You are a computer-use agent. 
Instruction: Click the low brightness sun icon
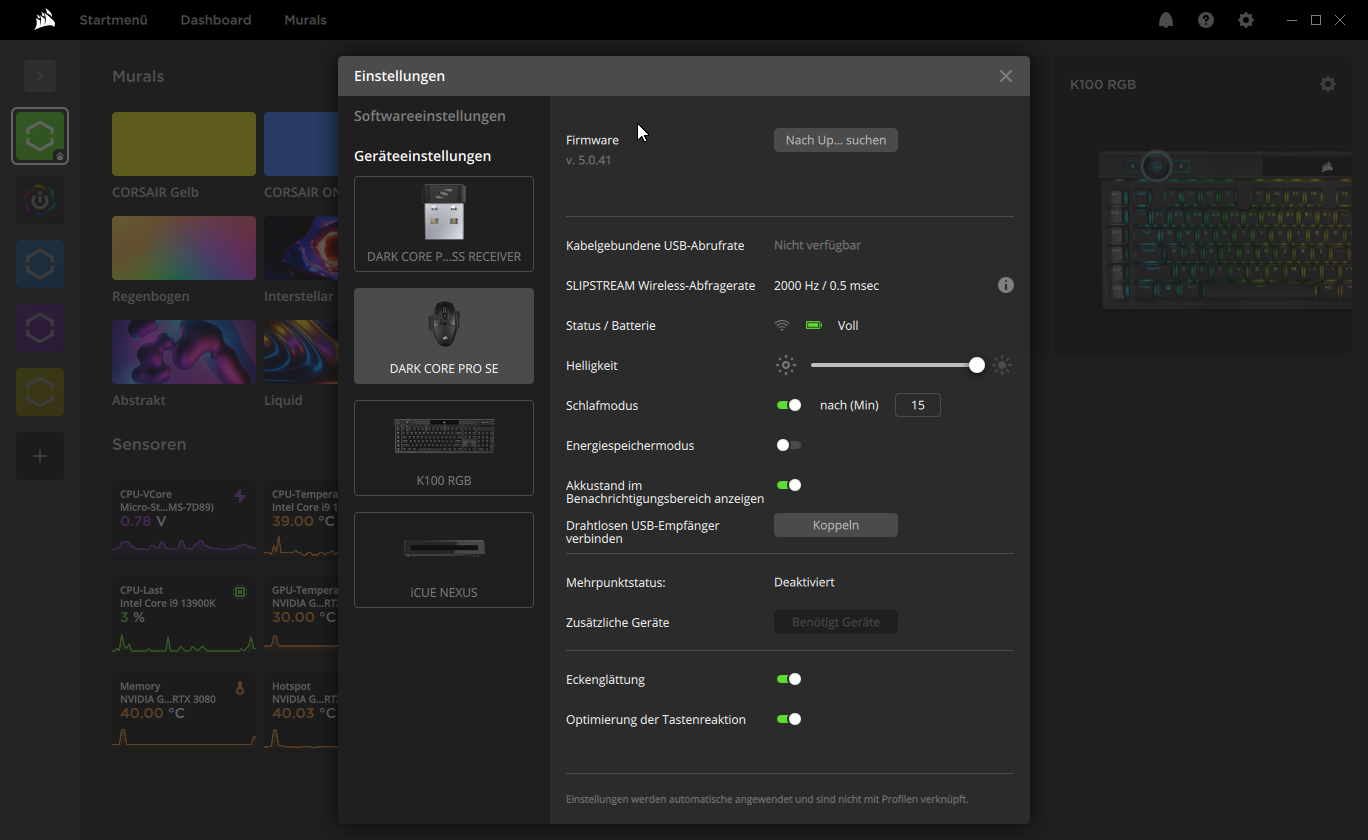[x=786, y=365]
